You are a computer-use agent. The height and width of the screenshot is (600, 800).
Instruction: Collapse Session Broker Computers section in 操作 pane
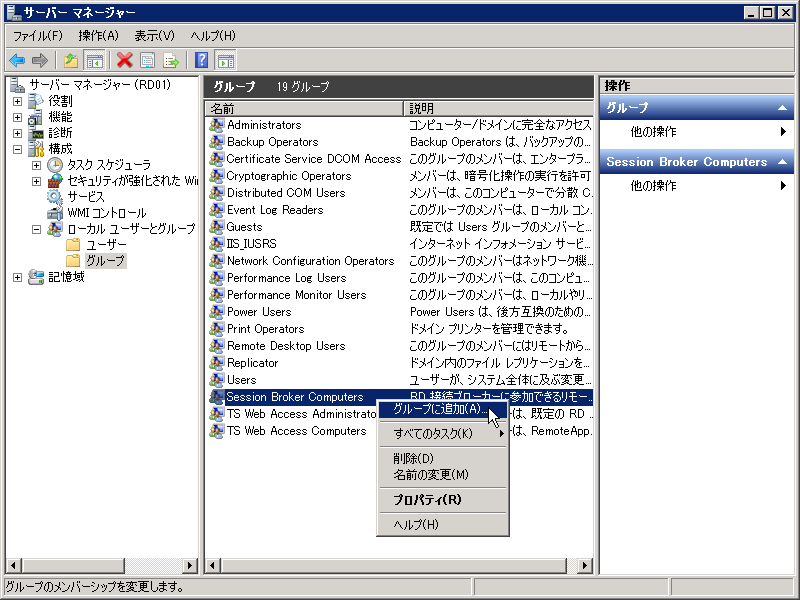click(782, 162)
